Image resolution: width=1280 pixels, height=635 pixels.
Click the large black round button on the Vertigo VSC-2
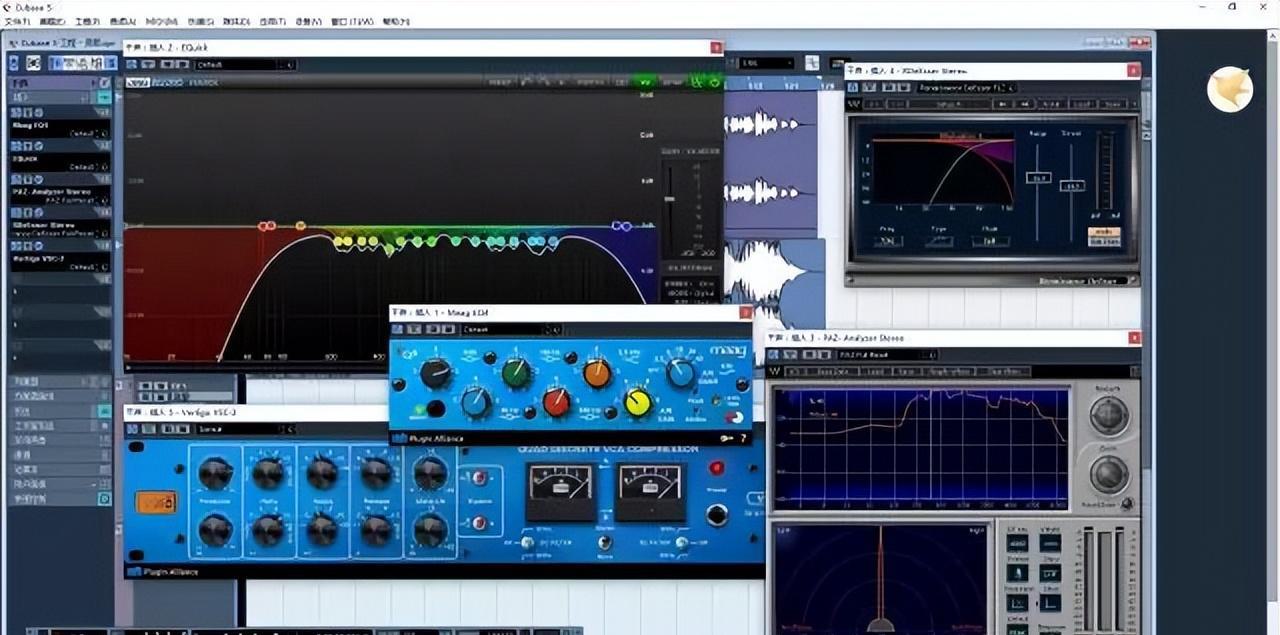click(x=716, y=515)
